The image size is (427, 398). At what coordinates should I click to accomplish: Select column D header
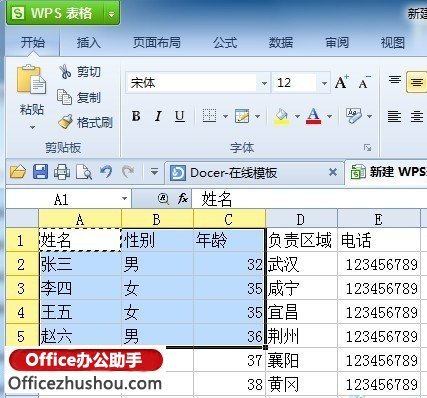click(x=301, y=219)
